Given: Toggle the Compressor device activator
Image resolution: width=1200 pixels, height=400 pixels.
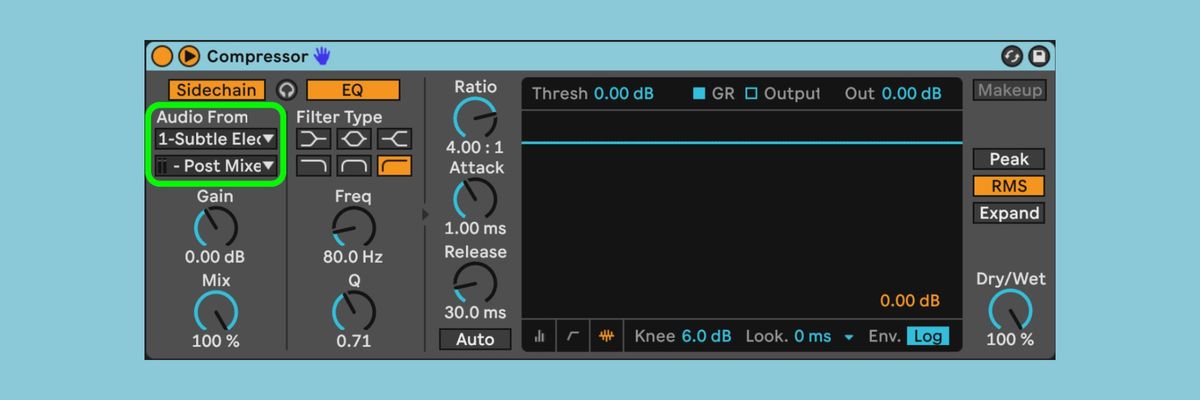Looking at the screenshot, I should [162, 57].
